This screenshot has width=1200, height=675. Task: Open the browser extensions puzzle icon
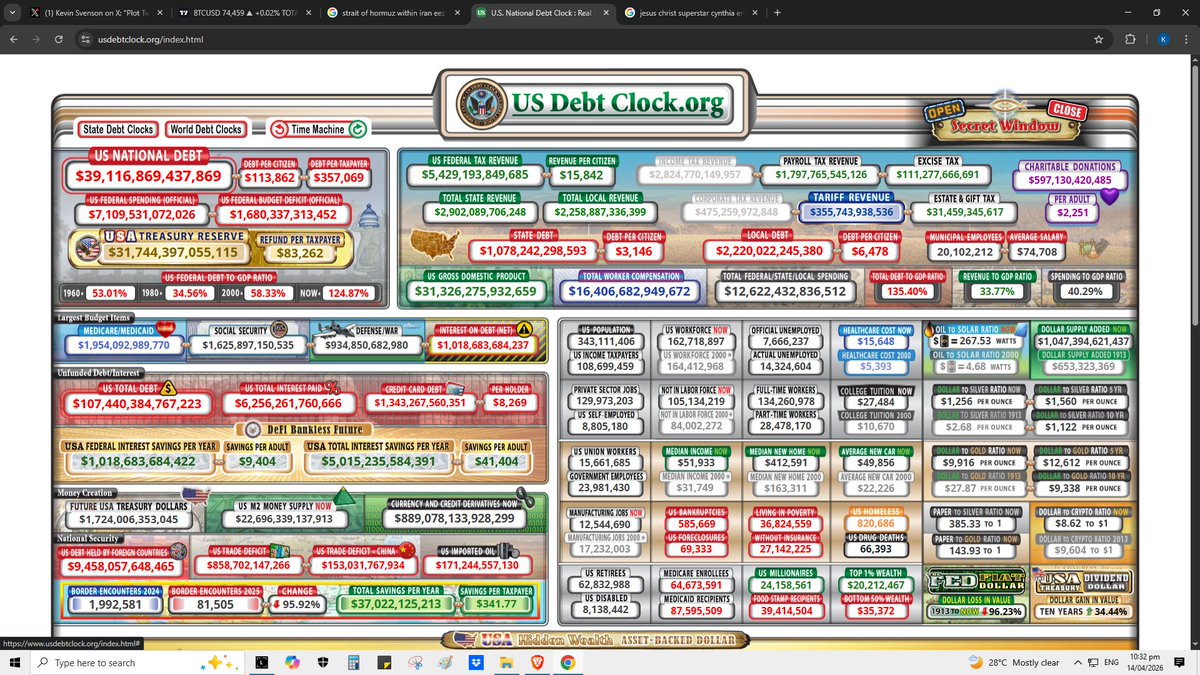pyautogui.click(x=1130, y=39)
